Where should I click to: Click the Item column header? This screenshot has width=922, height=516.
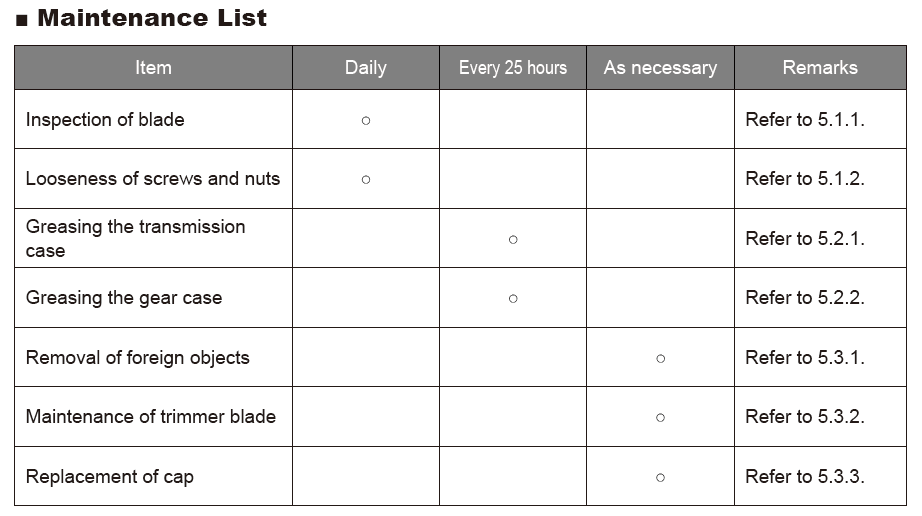pyautogui.click(x=153, y=68)
